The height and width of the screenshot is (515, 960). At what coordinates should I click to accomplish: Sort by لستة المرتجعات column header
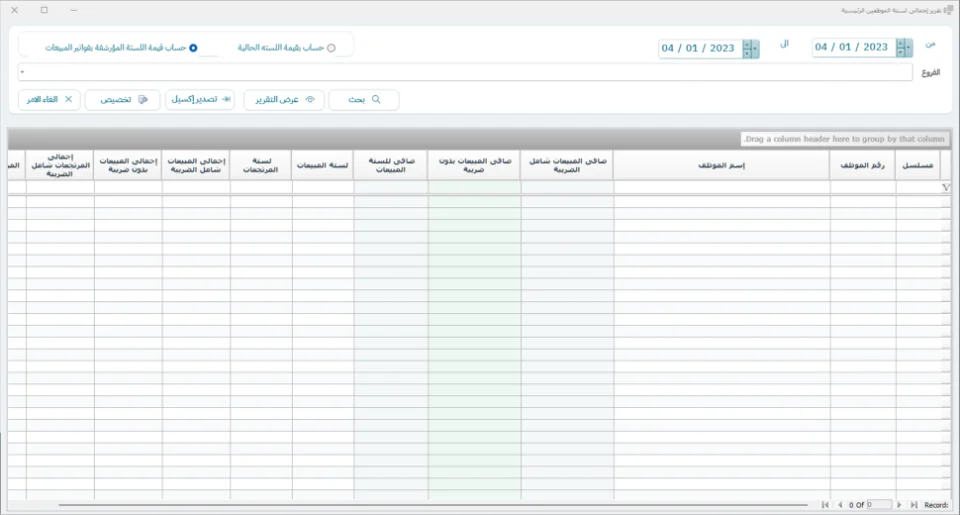pos(261,165)
